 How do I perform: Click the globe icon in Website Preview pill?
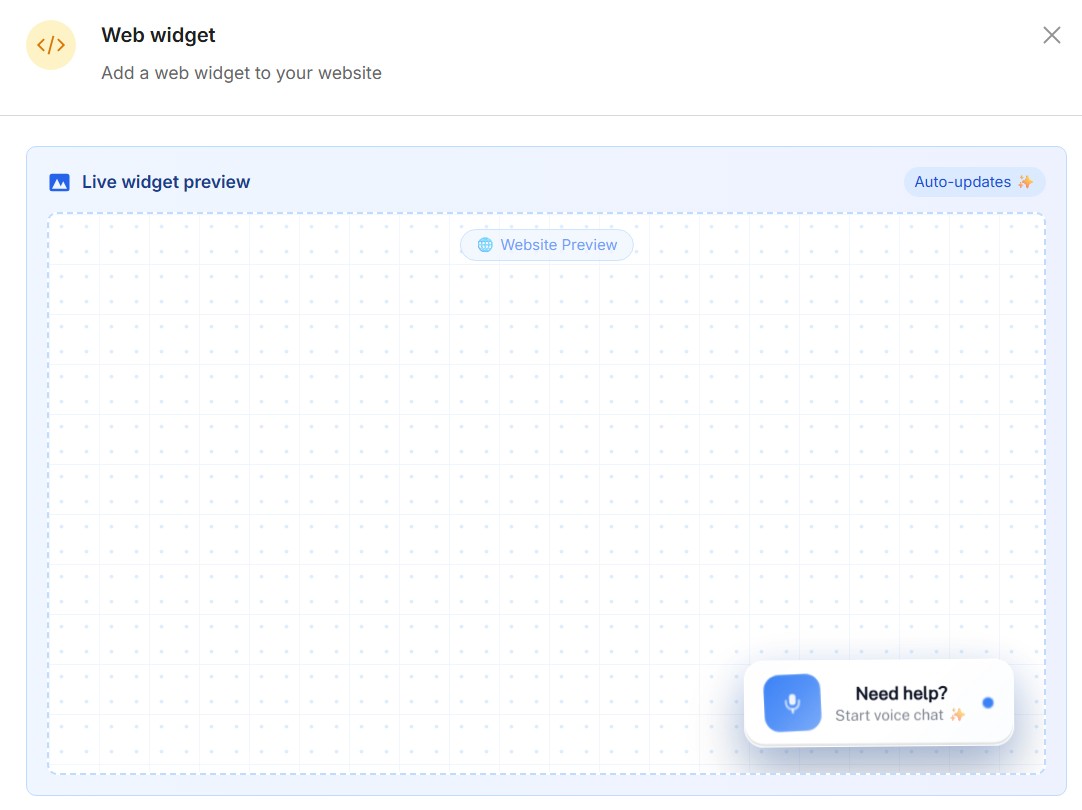[x=485, y=245]
